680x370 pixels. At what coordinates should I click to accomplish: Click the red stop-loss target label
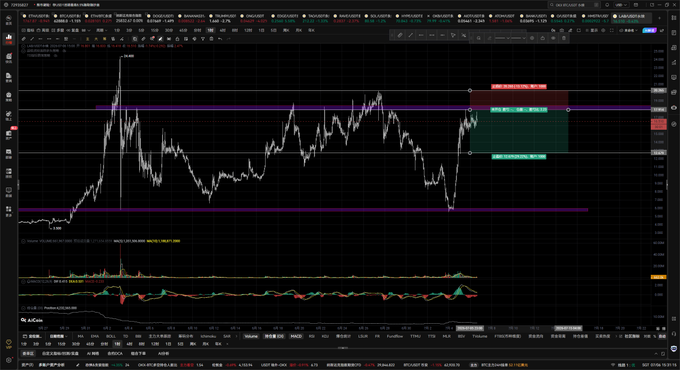519,86
